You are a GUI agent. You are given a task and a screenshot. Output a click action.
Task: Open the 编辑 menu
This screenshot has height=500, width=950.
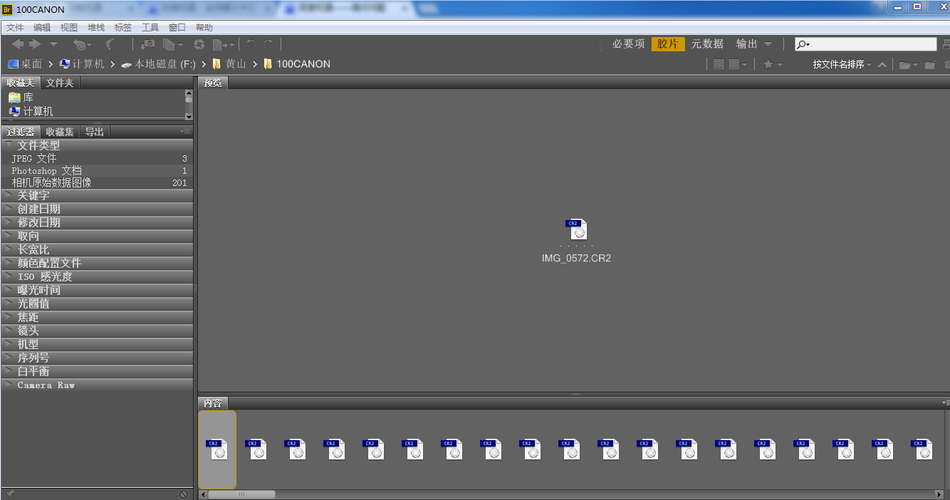(x=42, y=27)
